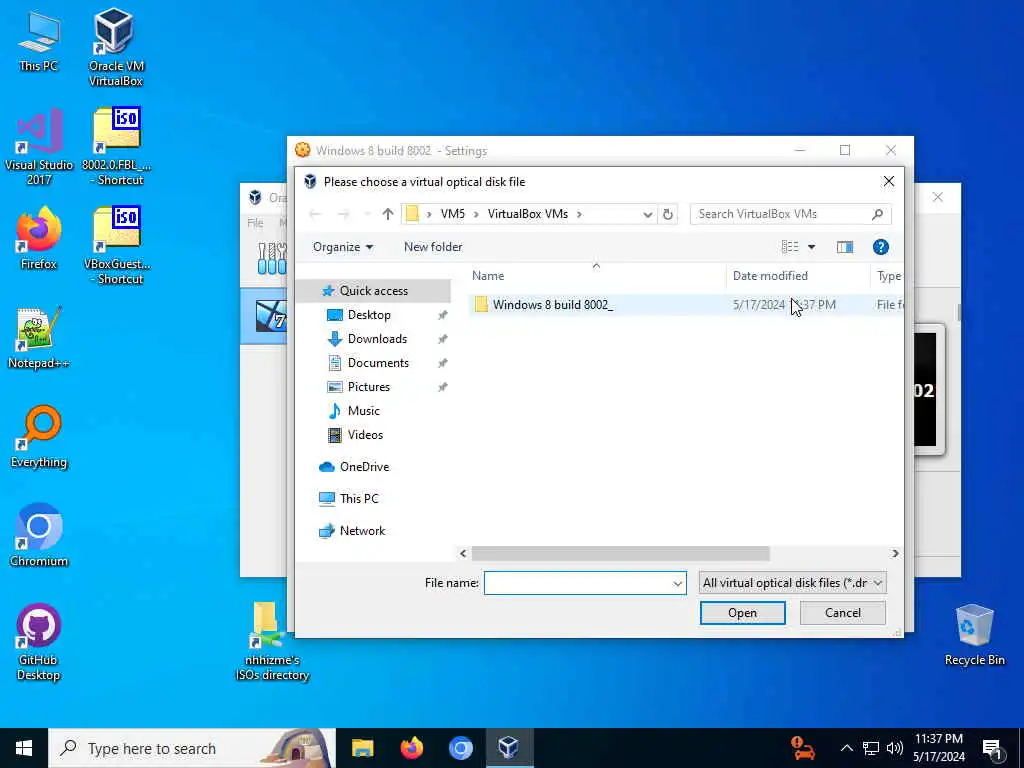Expand the File name history dropdown

point(677,583)
